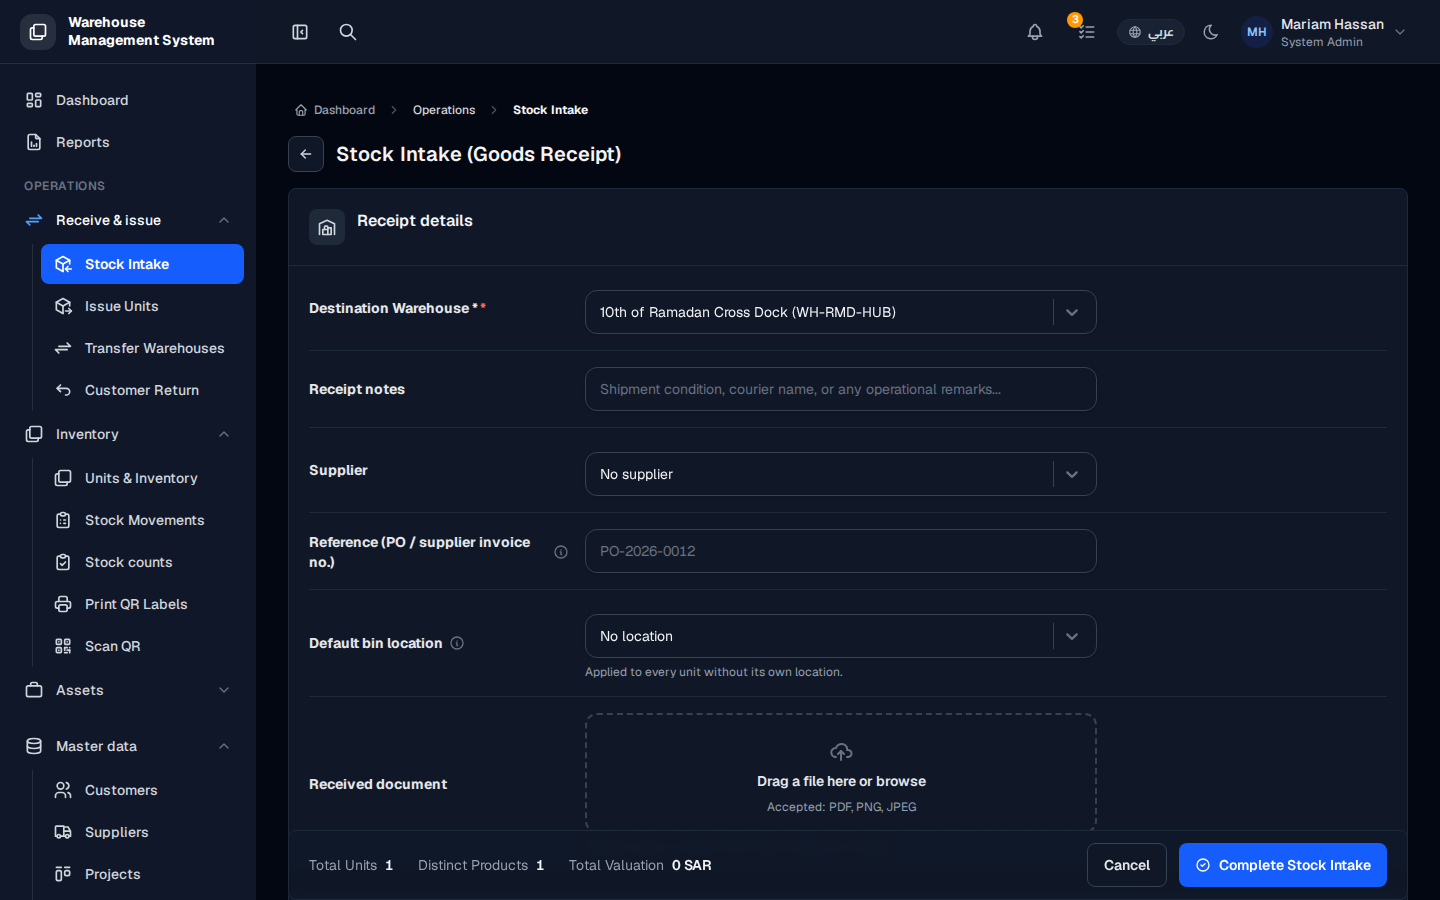Open Customer Return page
Image resolution: width=1440 pixels, height=900 pixels.
click(x=142, y=390)
